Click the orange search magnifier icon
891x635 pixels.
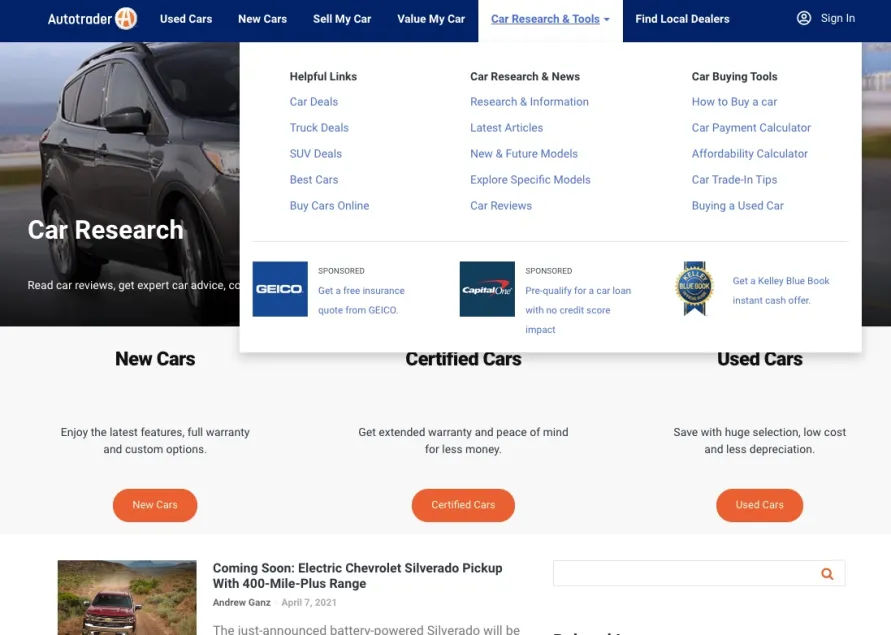coord(827,574)
